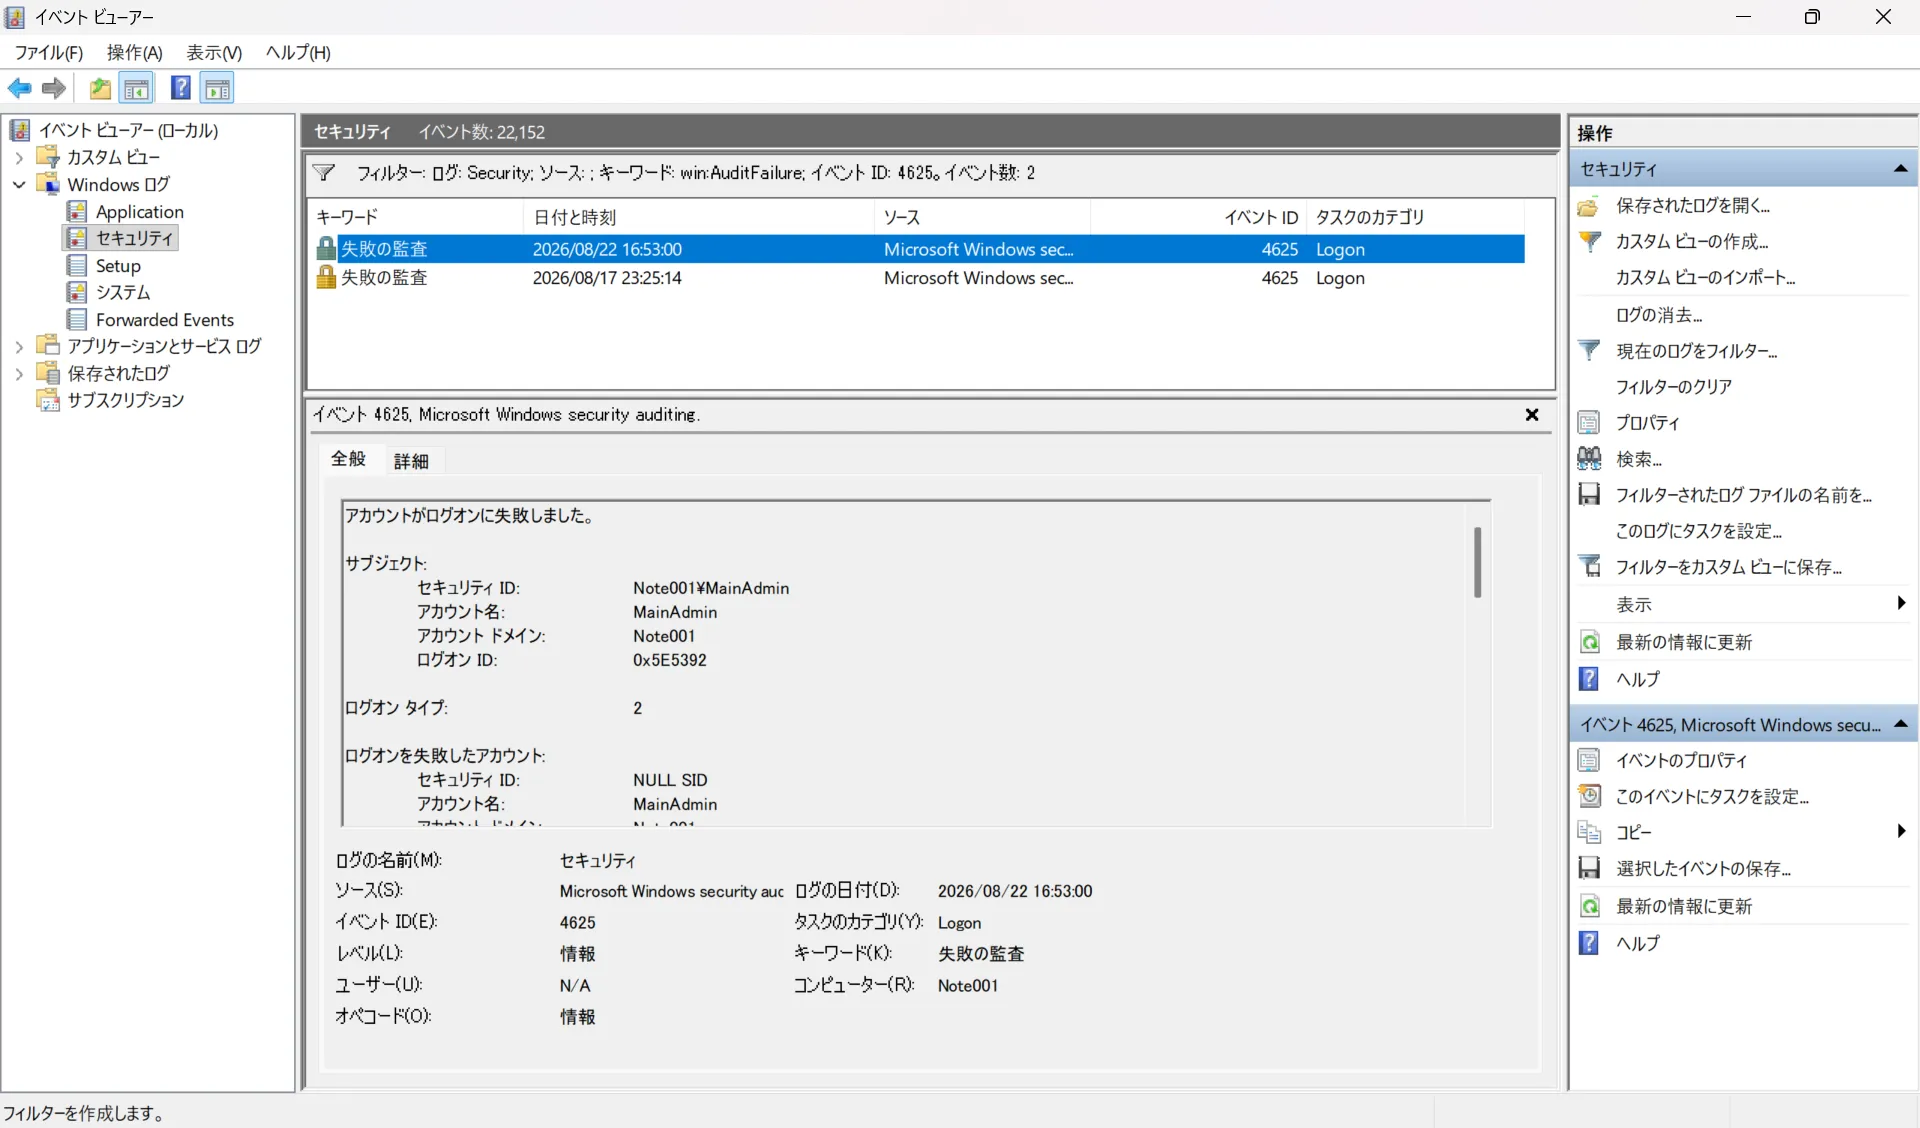Switch to the 詳細 tab

coord(411,461)
